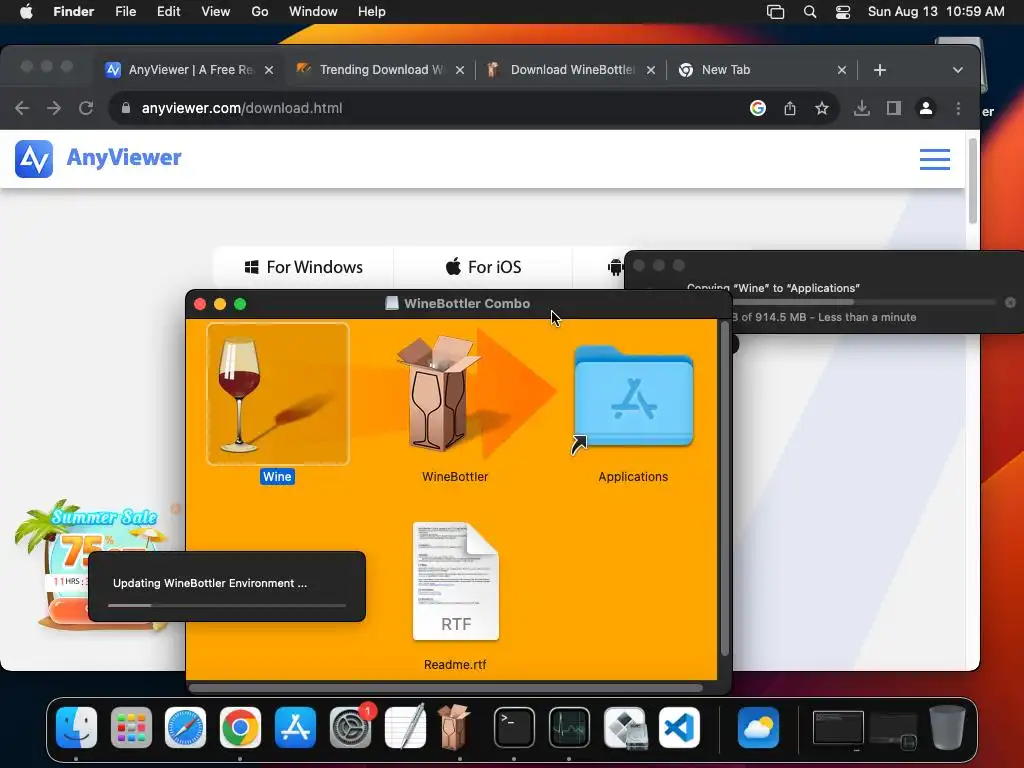Image resolution: width=1024 pixels, height=768 pixels.
Task: Click the screen mirroring menu bar icon
Action: point(775,12)
